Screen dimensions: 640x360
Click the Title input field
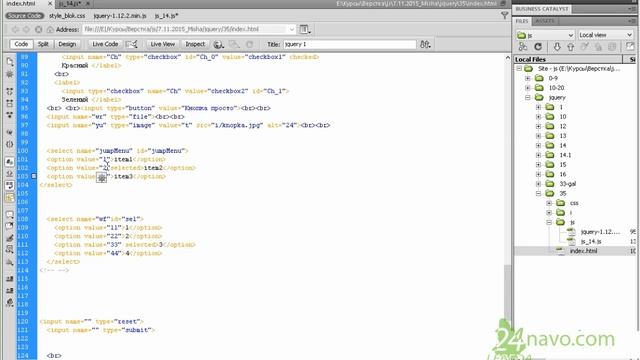(x=350, y=44)
